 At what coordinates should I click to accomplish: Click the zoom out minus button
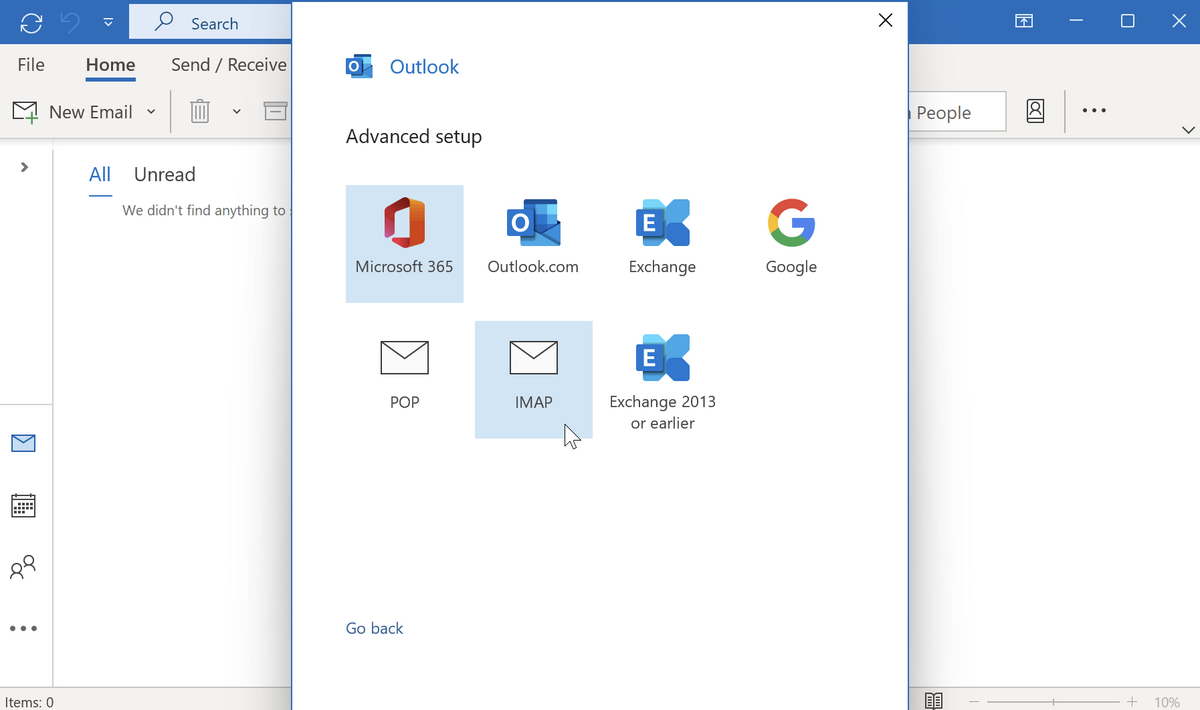pyautogui.click(x=974, y=702)
